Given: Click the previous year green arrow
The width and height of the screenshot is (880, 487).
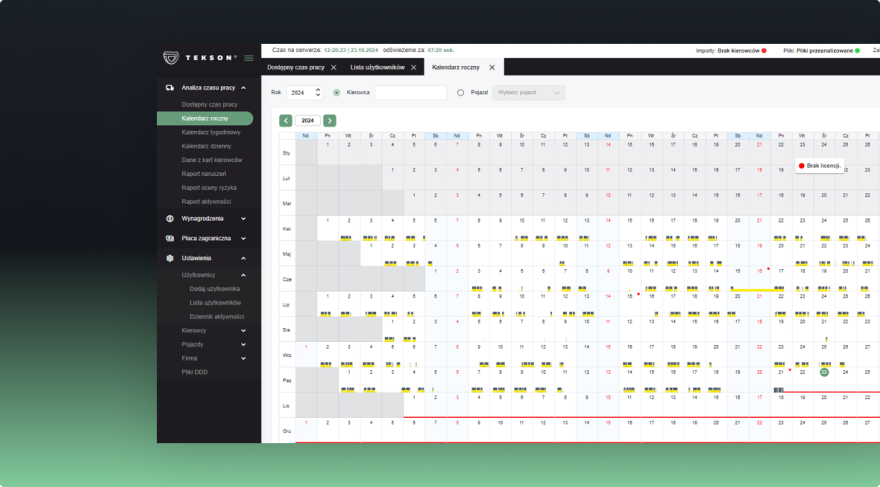Looking at the screenshot, I should pyautogui.click(x=286, y=121).
